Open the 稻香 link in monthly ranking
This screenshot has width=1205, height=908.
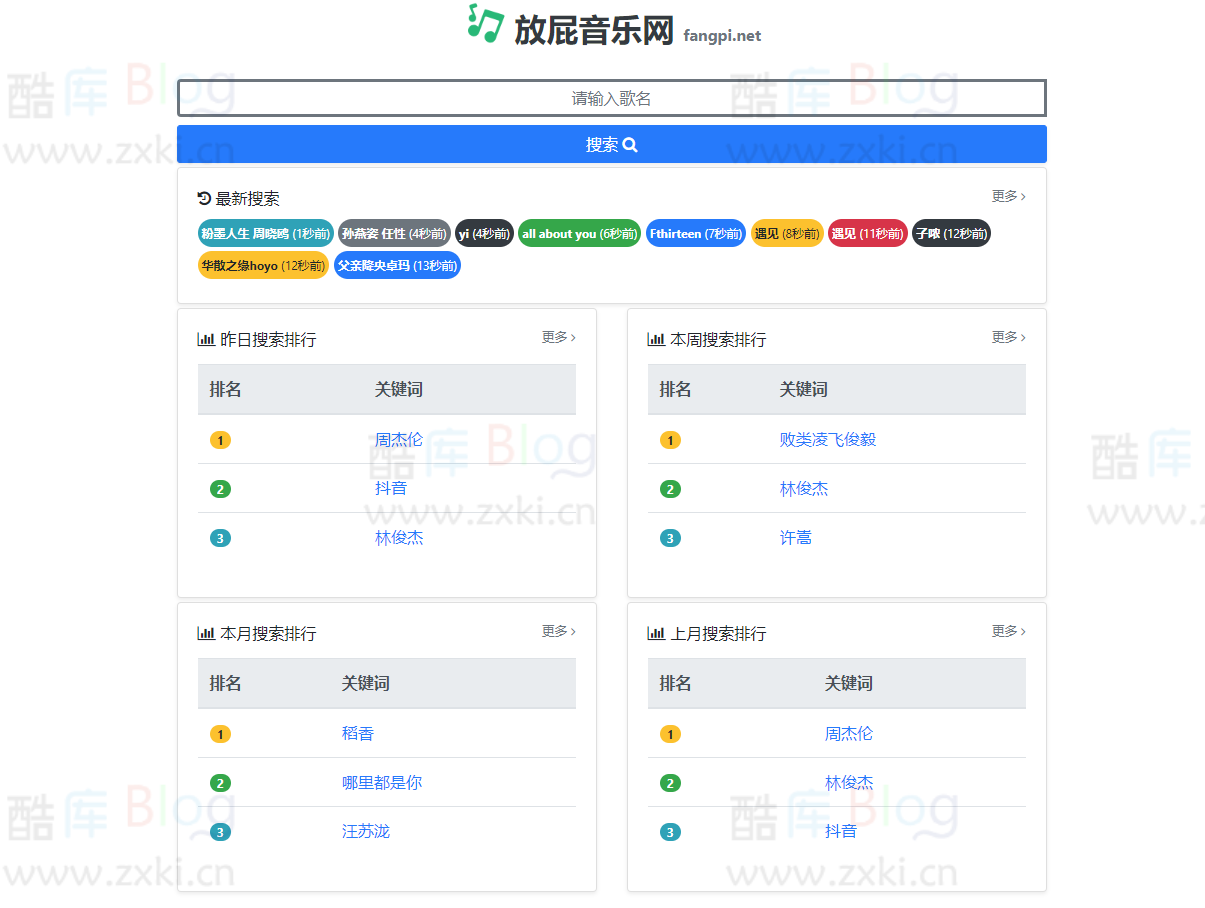pos(358,733)
